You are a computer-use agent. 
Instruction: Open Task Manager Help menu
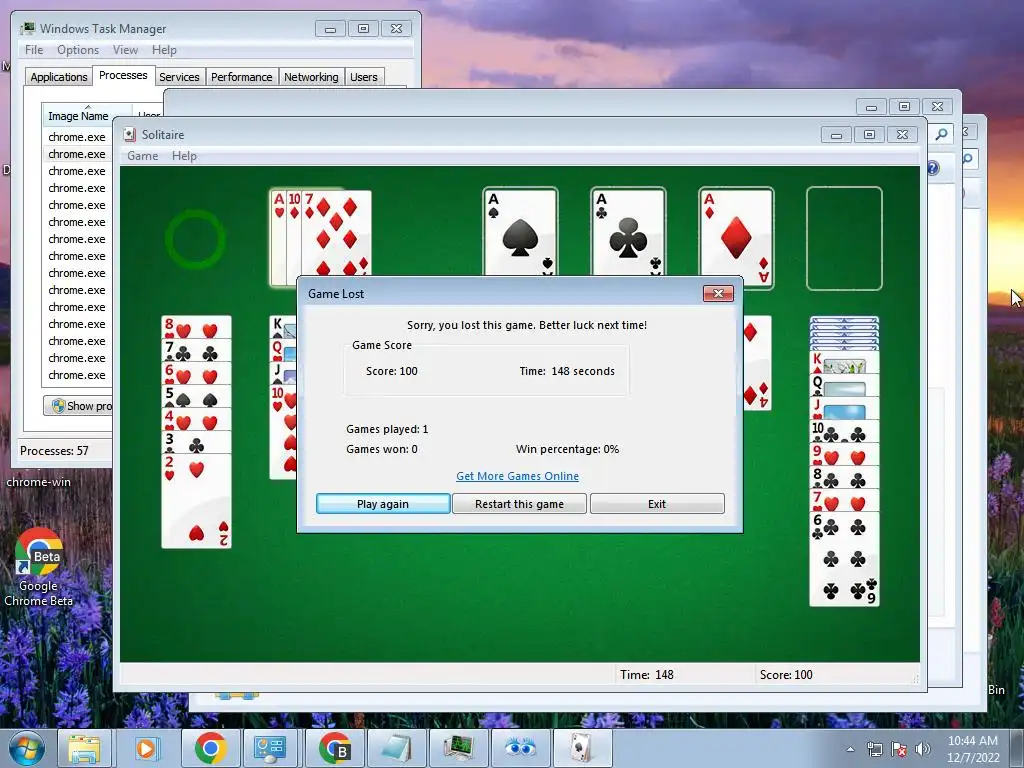tap(164, 50)
